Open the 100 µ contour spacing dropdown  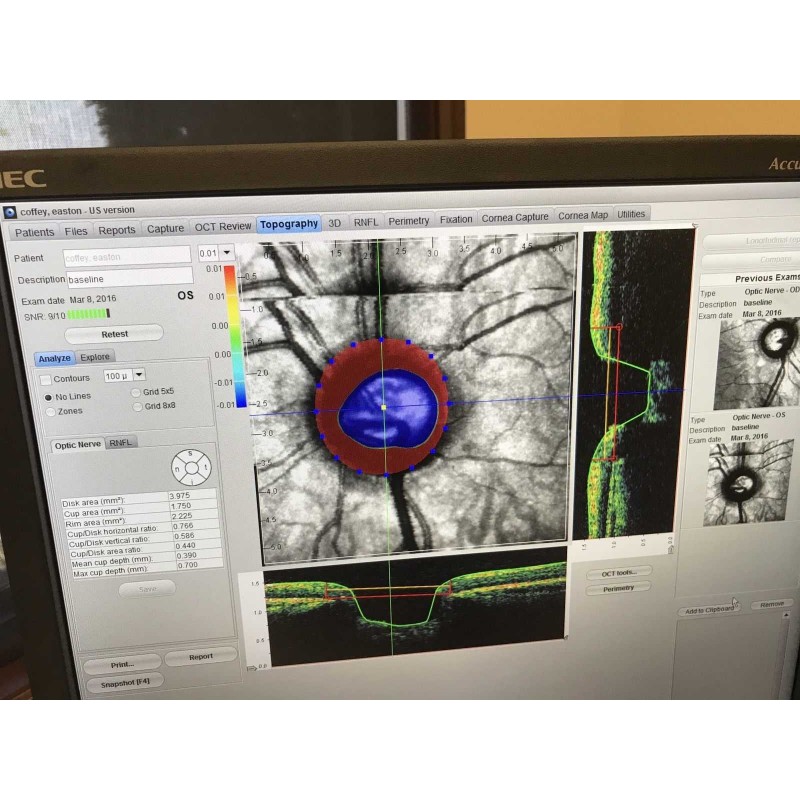tap(139, 374)
